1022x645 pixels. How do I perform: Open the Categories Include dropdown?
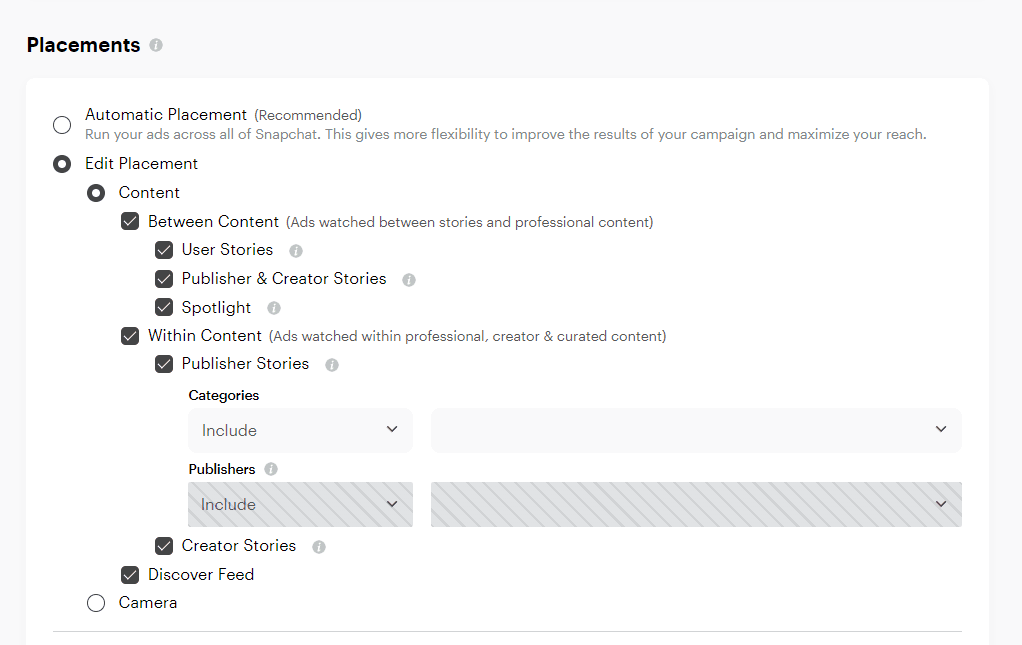coord(300,430)
